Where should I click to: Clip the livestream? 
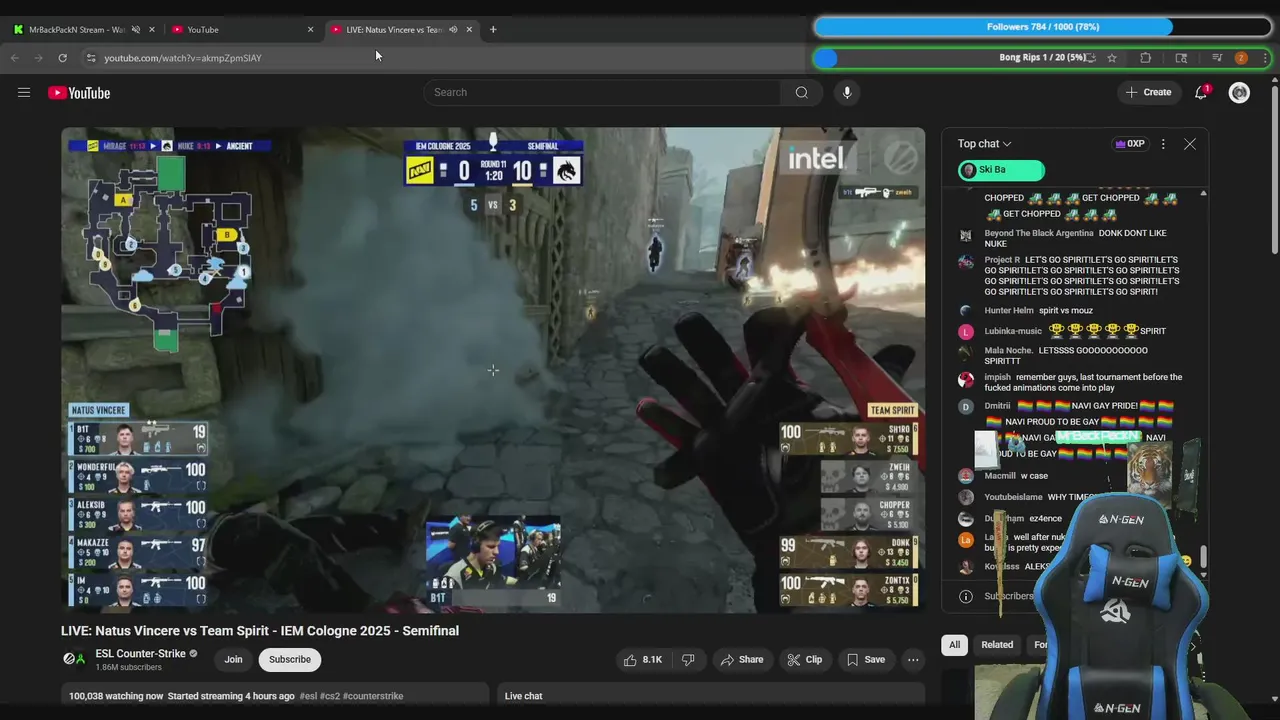(x=805, y=660)
